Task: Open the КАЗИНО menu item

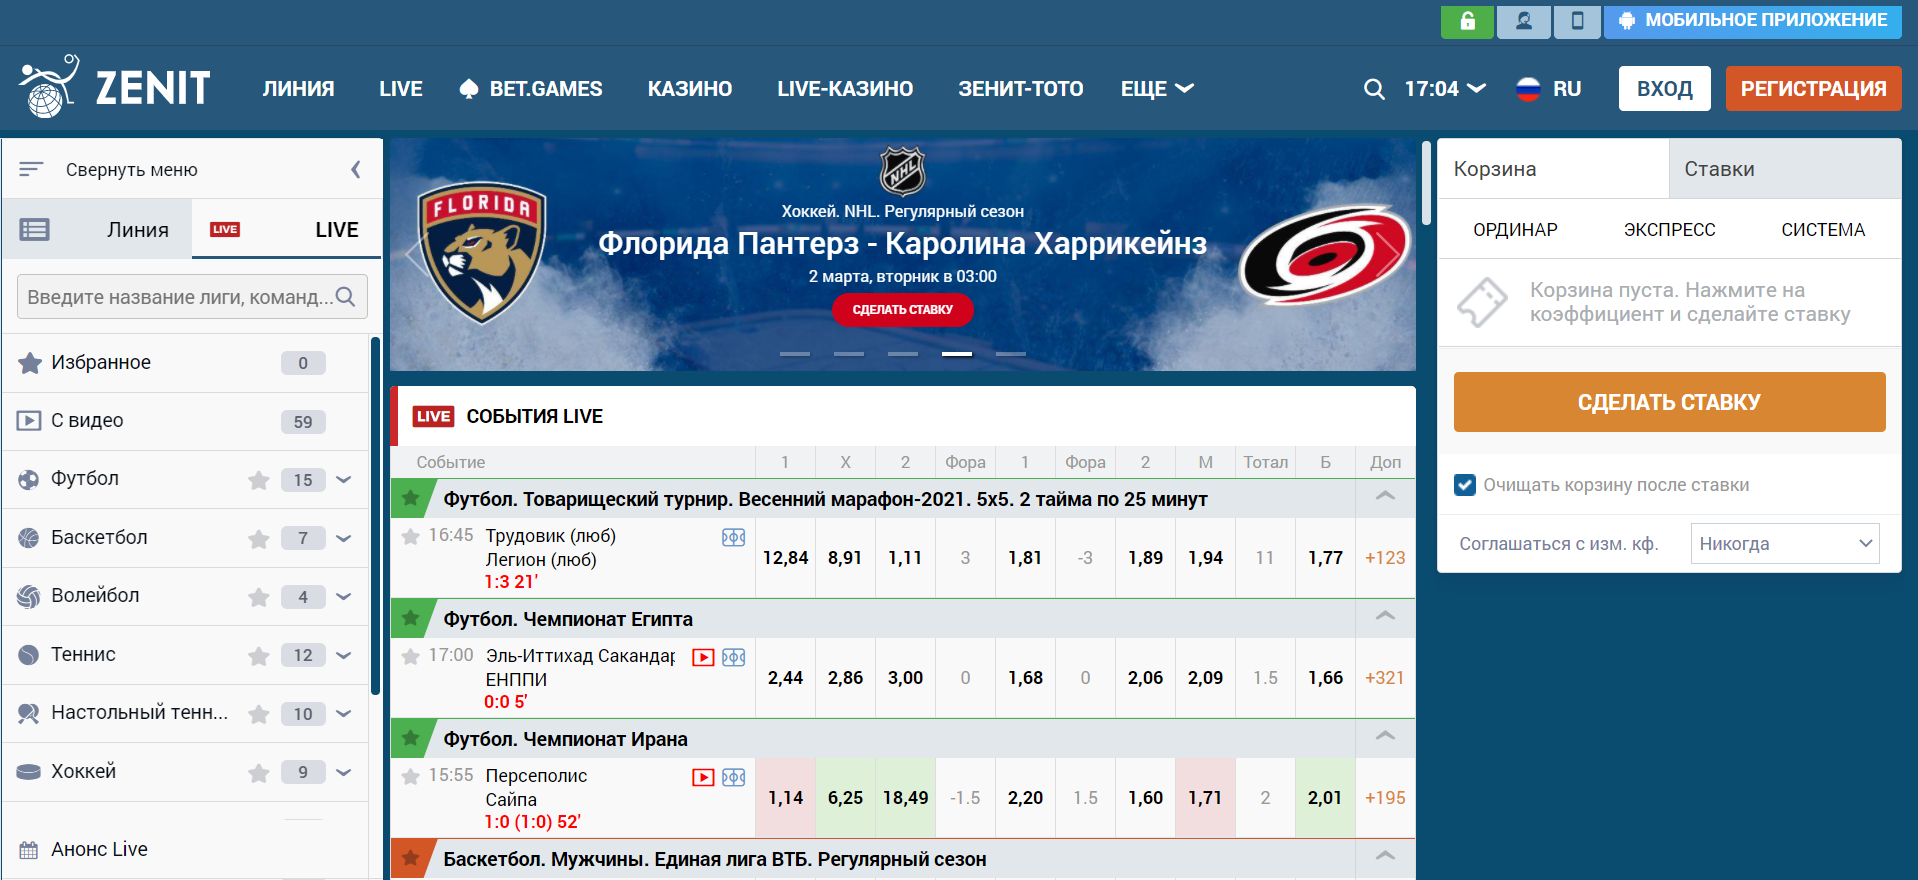Action: tap(690, 89)
